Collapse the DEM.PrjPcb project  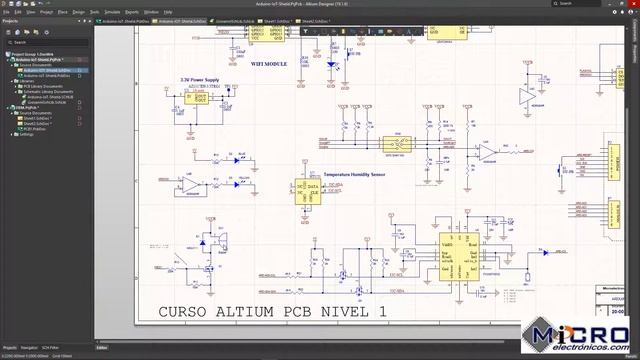[8, 107]
